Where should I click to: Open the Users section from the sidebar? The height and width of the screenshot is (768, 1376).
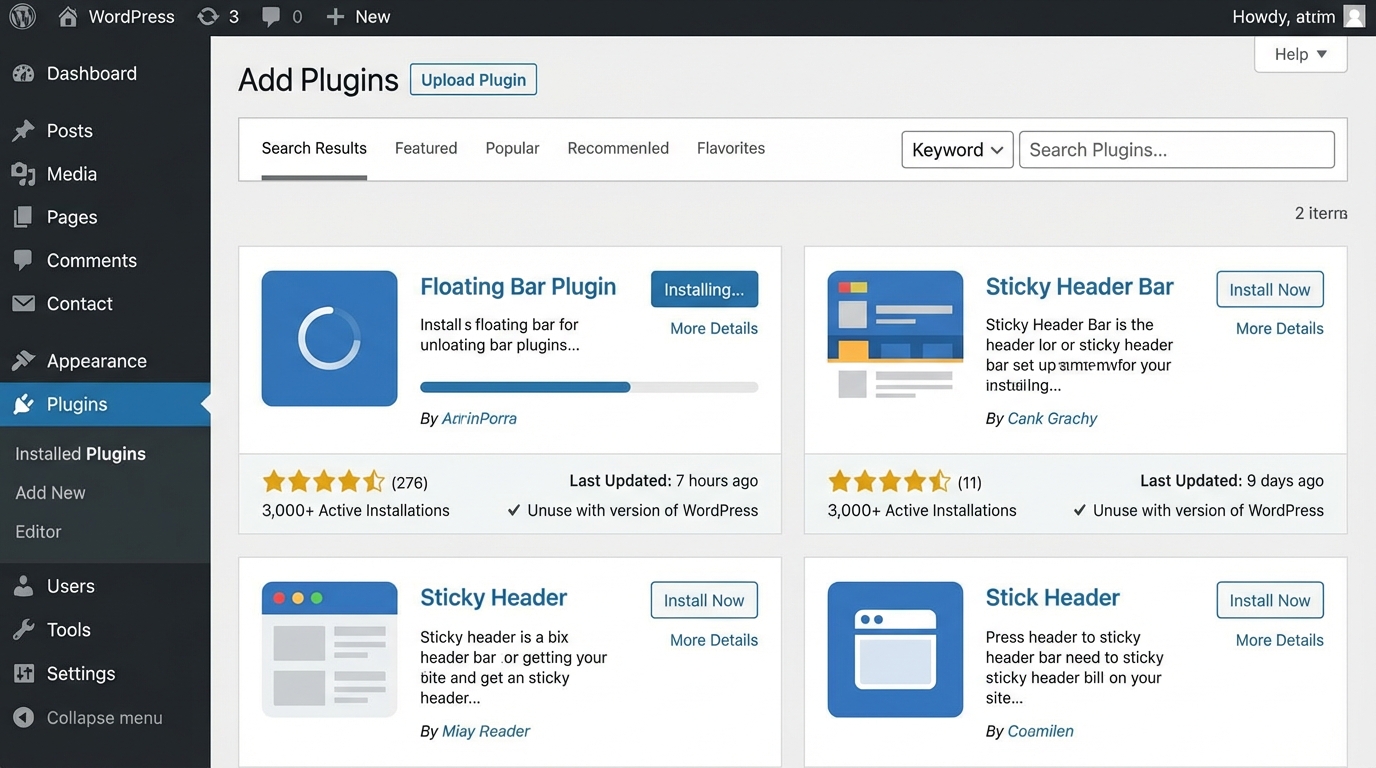tap(70, 586)
